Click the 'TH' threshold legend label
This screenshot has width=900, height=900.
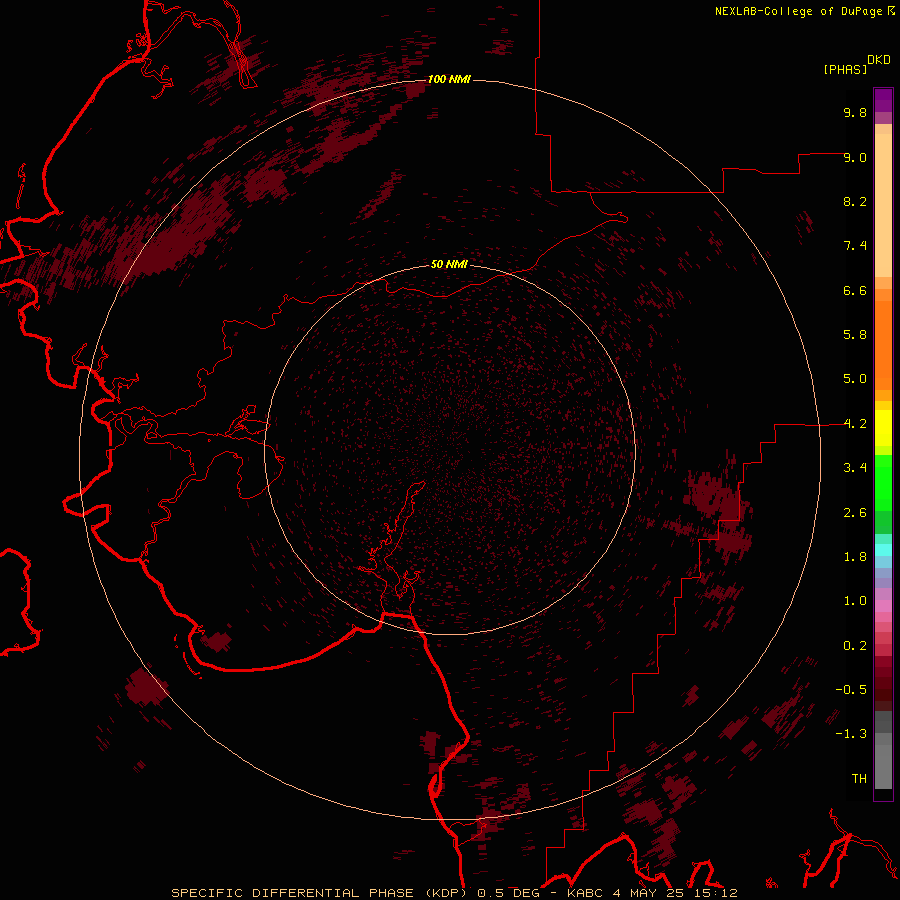859,779
